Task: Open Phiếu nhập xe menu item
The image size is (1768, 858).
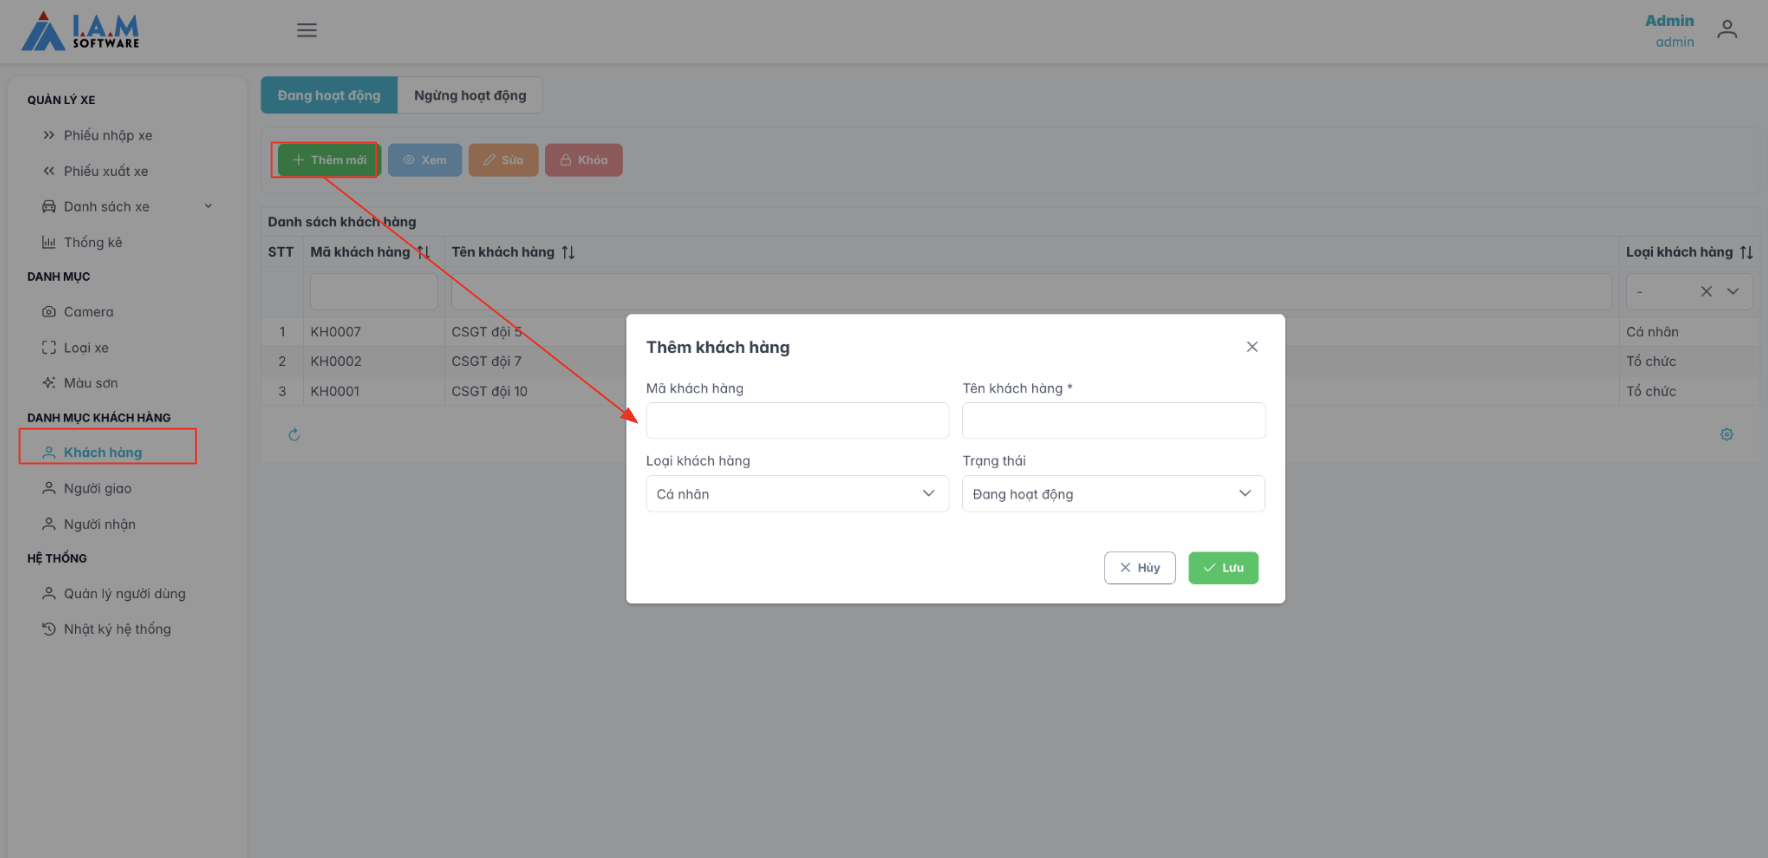Action: (x=108, y=136)
